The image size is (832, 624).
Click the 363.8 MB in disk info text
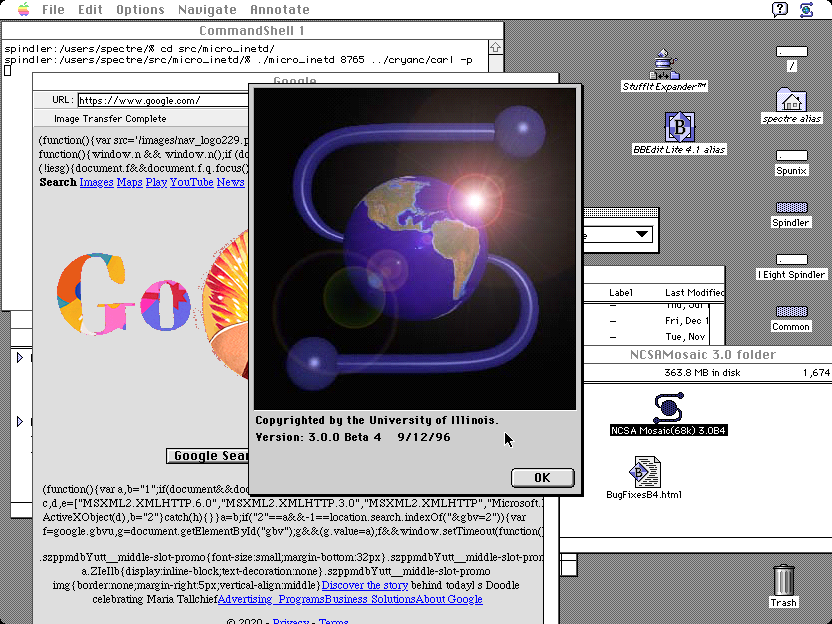(x=702, y=372)
